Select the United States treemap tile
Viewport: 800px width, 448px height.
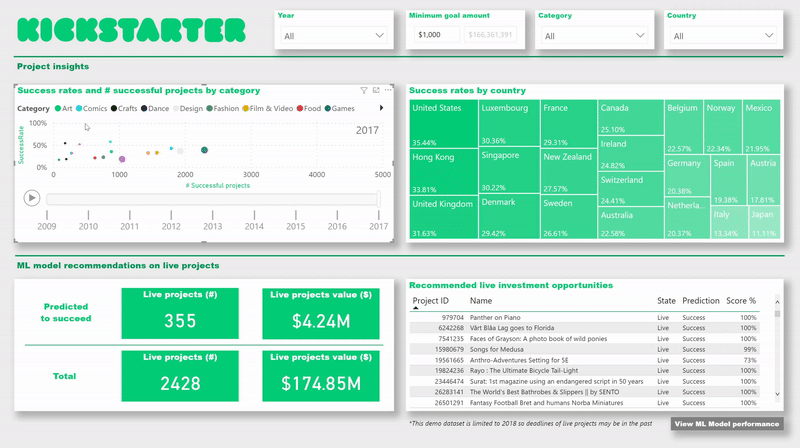[443, 124]
